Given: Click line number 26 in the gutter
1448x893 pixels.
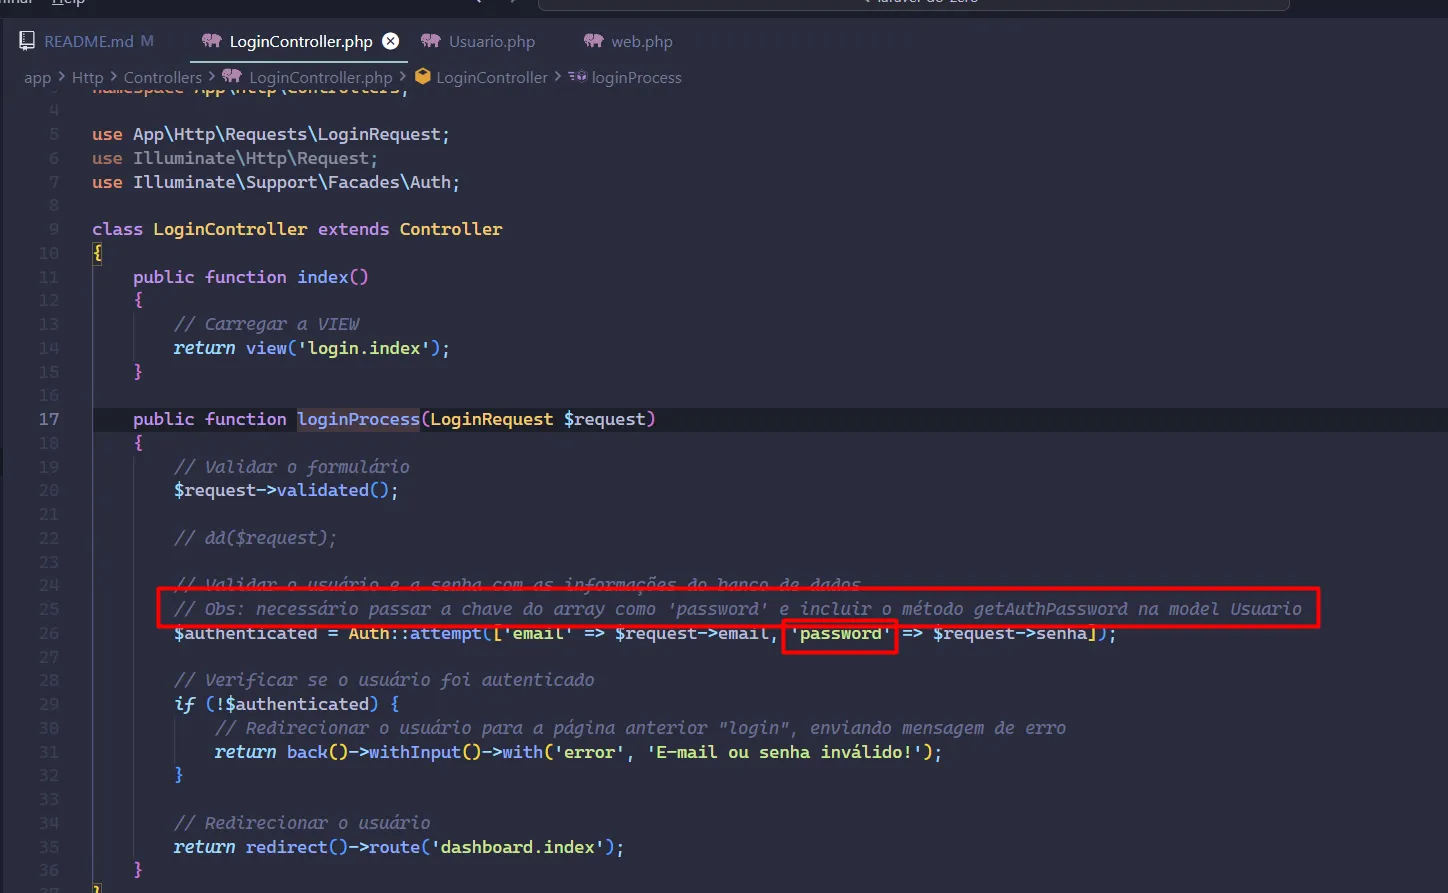Looking at the screenshot, I should pyautogui.click(x=48, y=633).
